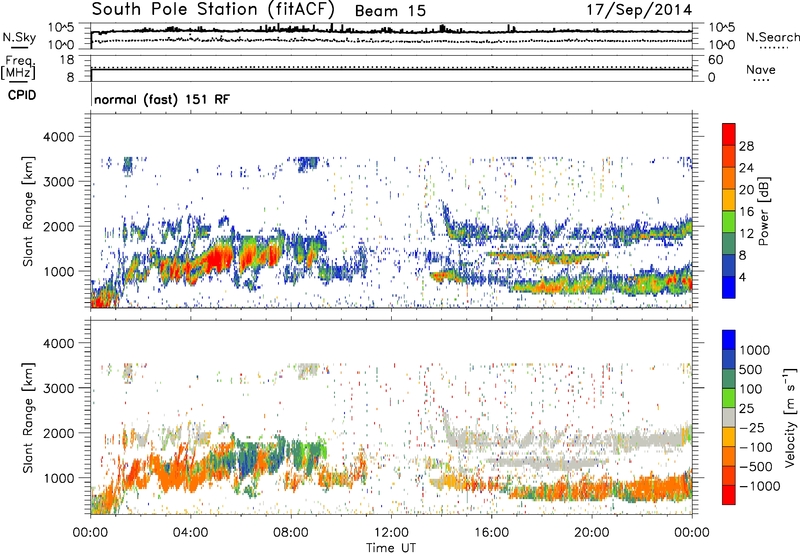Click the 'N.Sky' legend label
800x554 pixels.
19,37
